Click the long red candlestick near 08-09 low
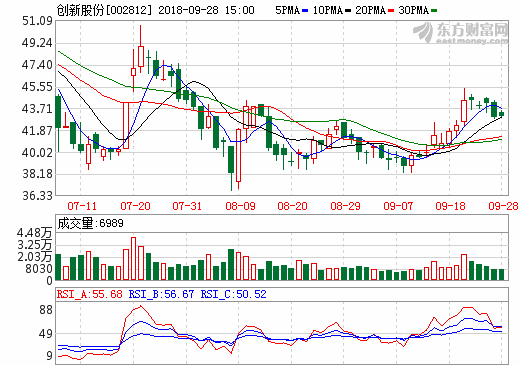This screenshot has height=365, width=520. coord(238,156)
